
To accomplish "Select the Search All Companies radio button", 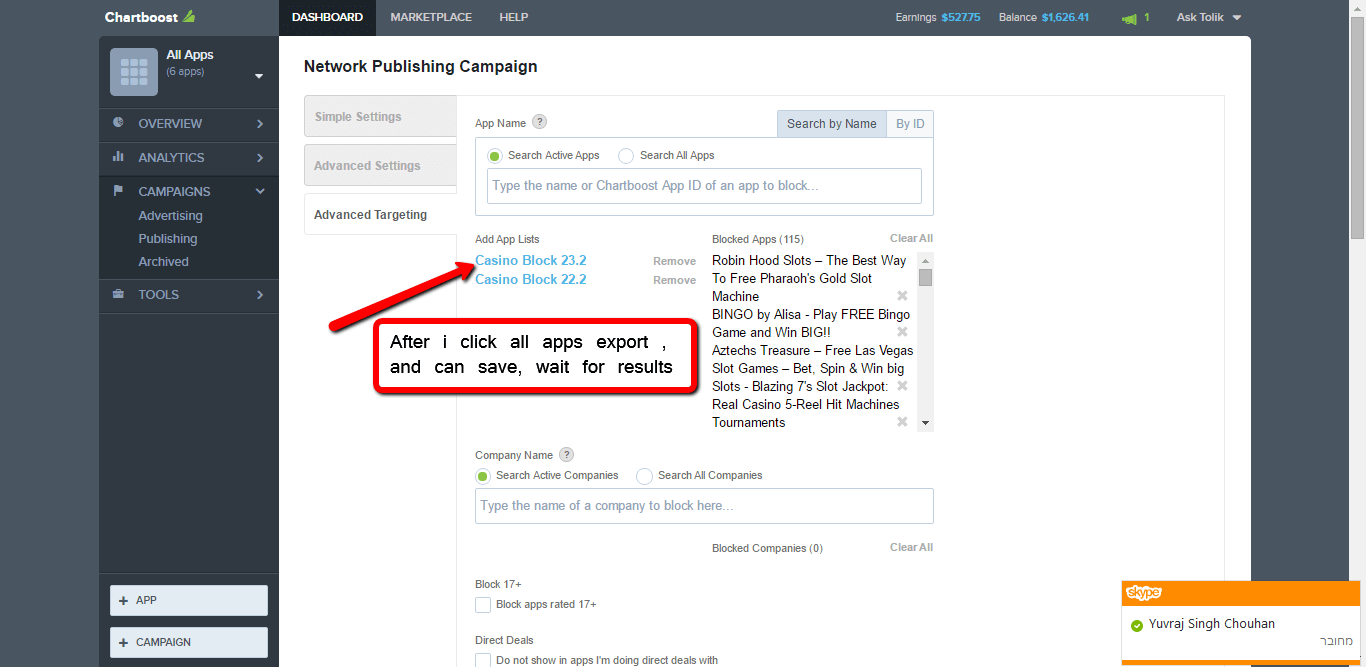I will 645,476.
